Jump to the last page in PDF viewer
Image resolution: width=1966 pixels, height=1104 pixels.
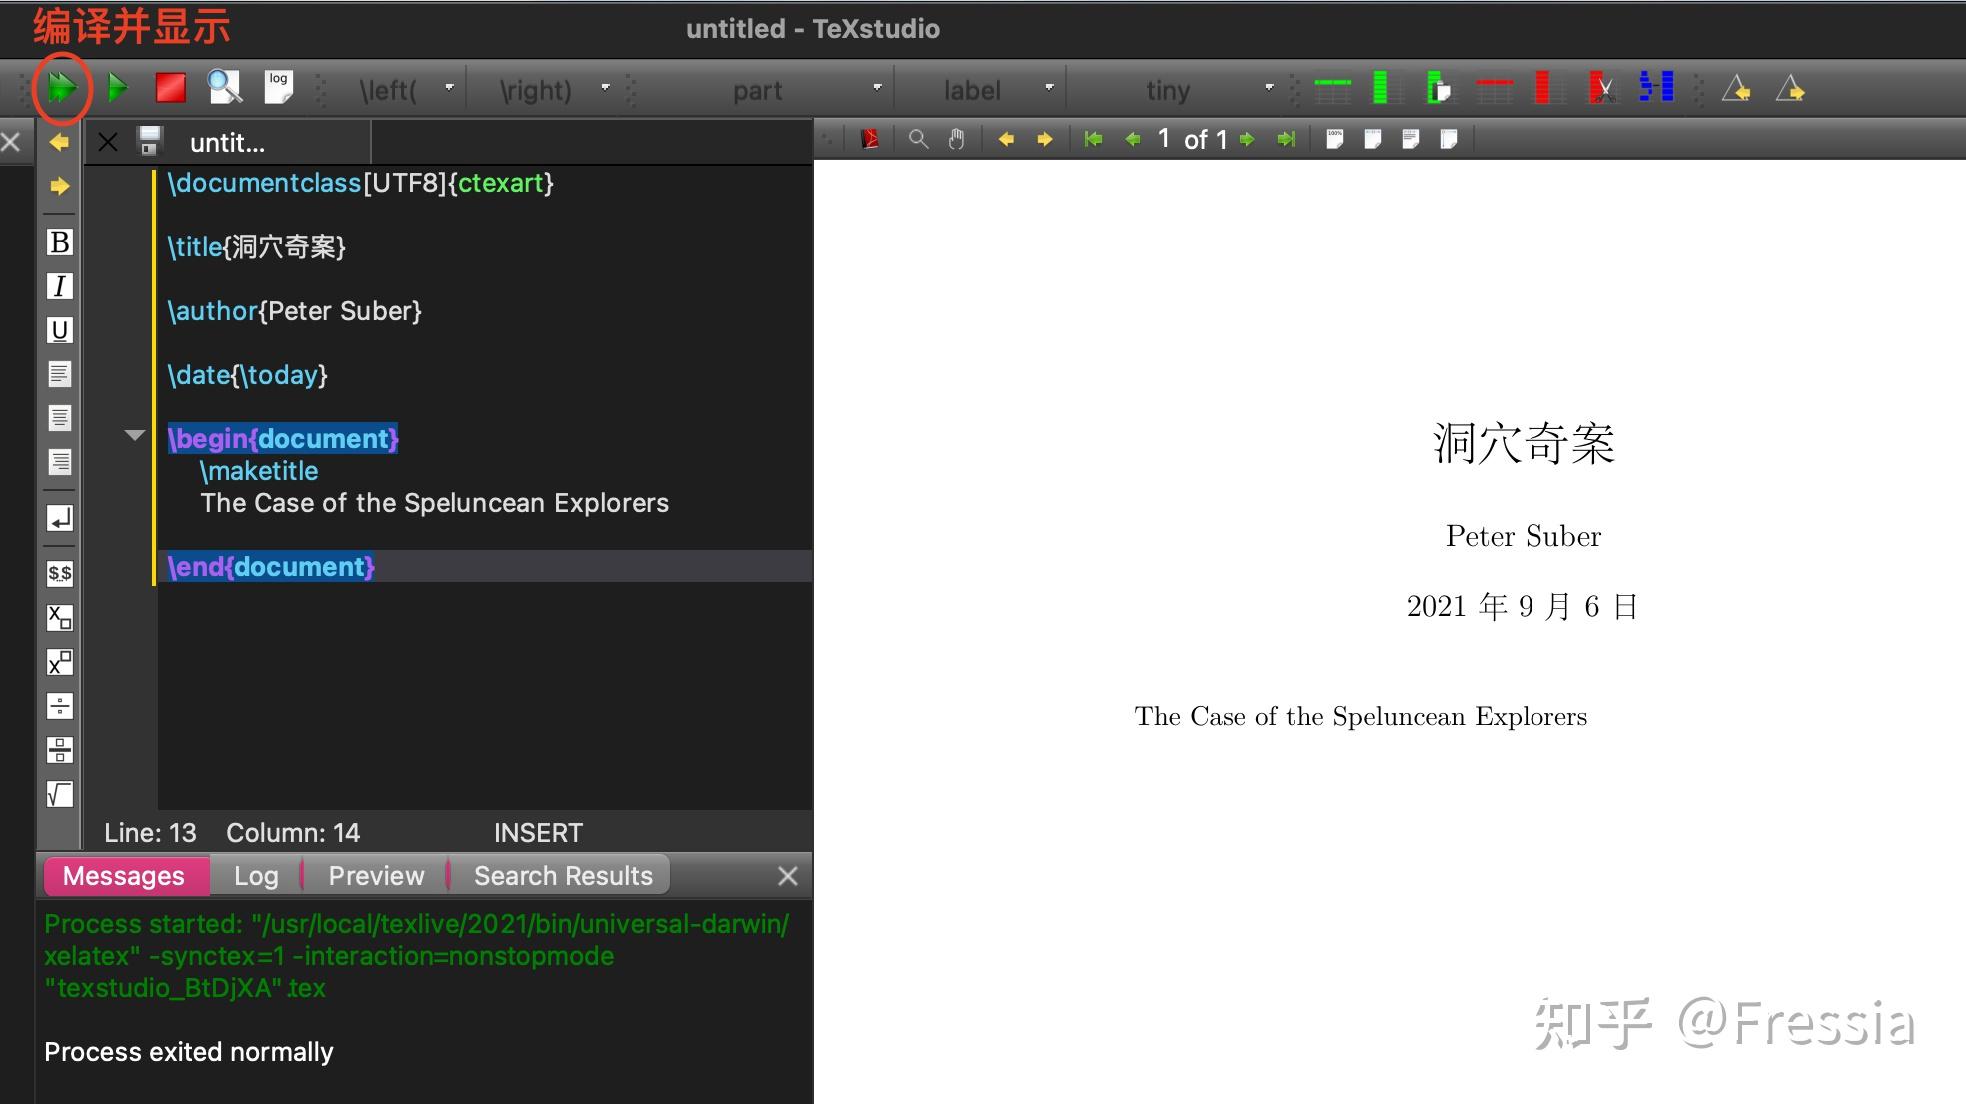tap(1286, 139)
